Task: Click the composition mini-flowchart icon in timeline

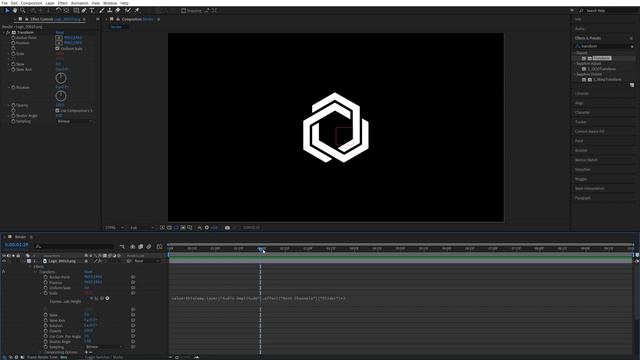Action: 122,247
